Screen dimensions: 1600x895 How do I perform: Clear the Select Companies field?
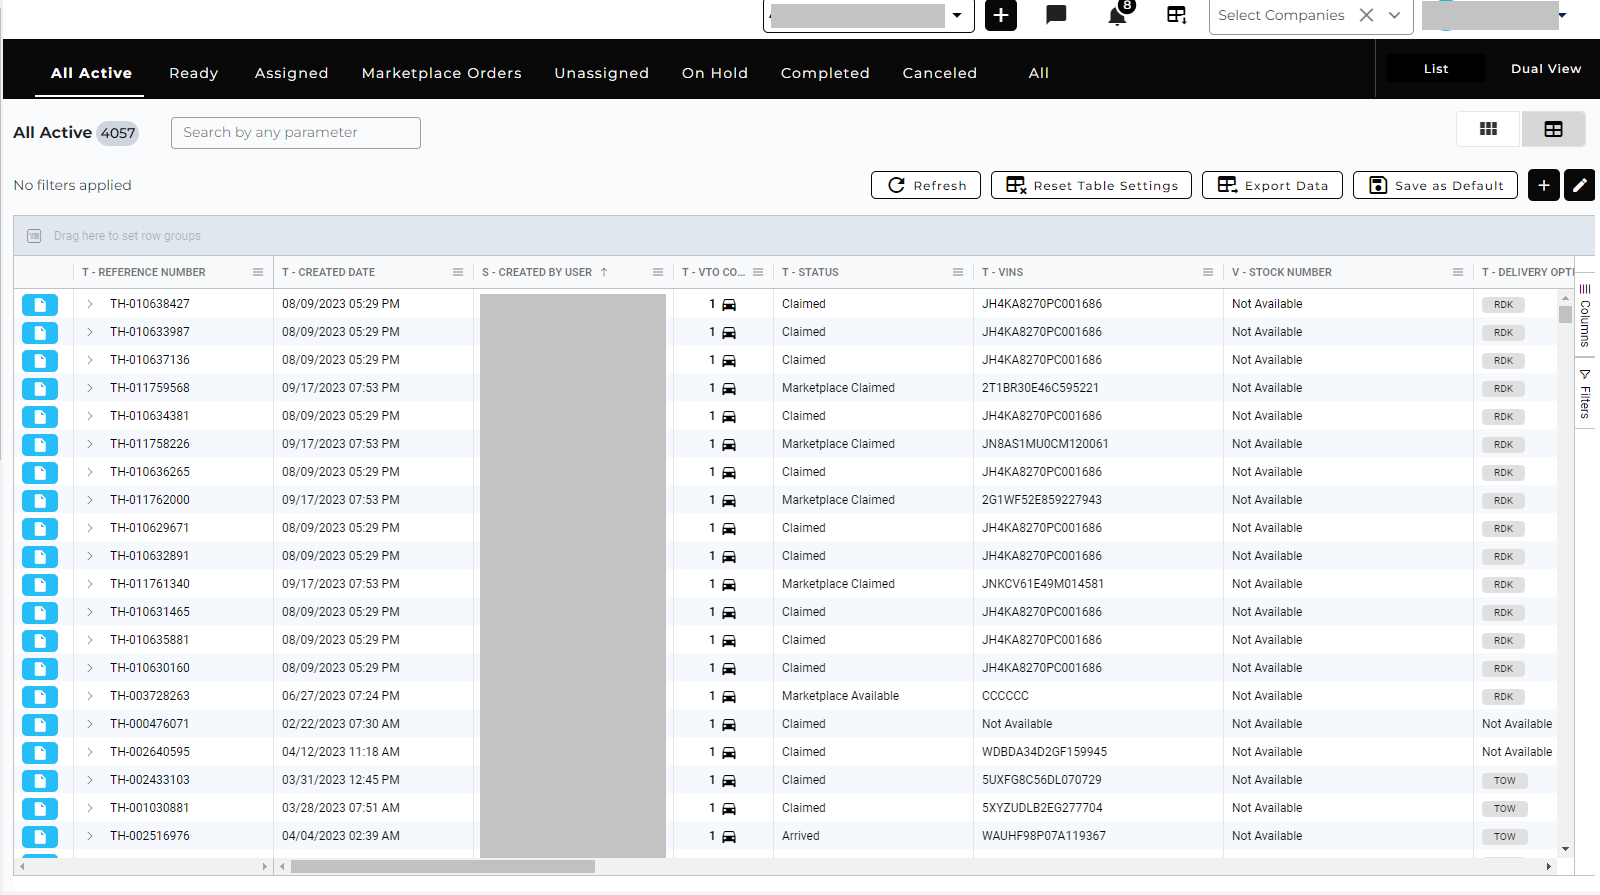coord(1366,15)
